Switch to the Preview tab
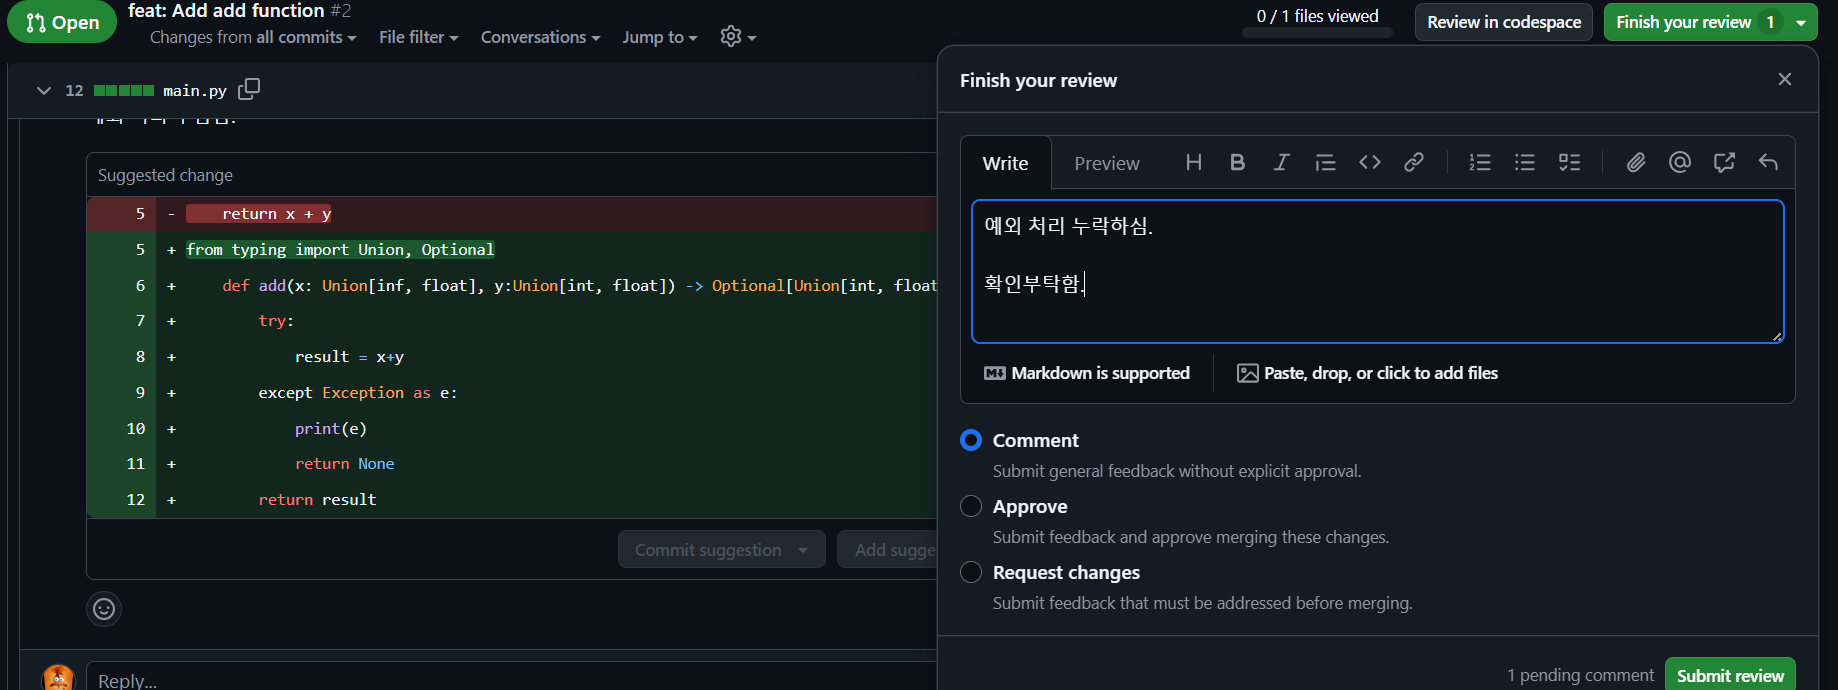 (x=1106, y=163)
